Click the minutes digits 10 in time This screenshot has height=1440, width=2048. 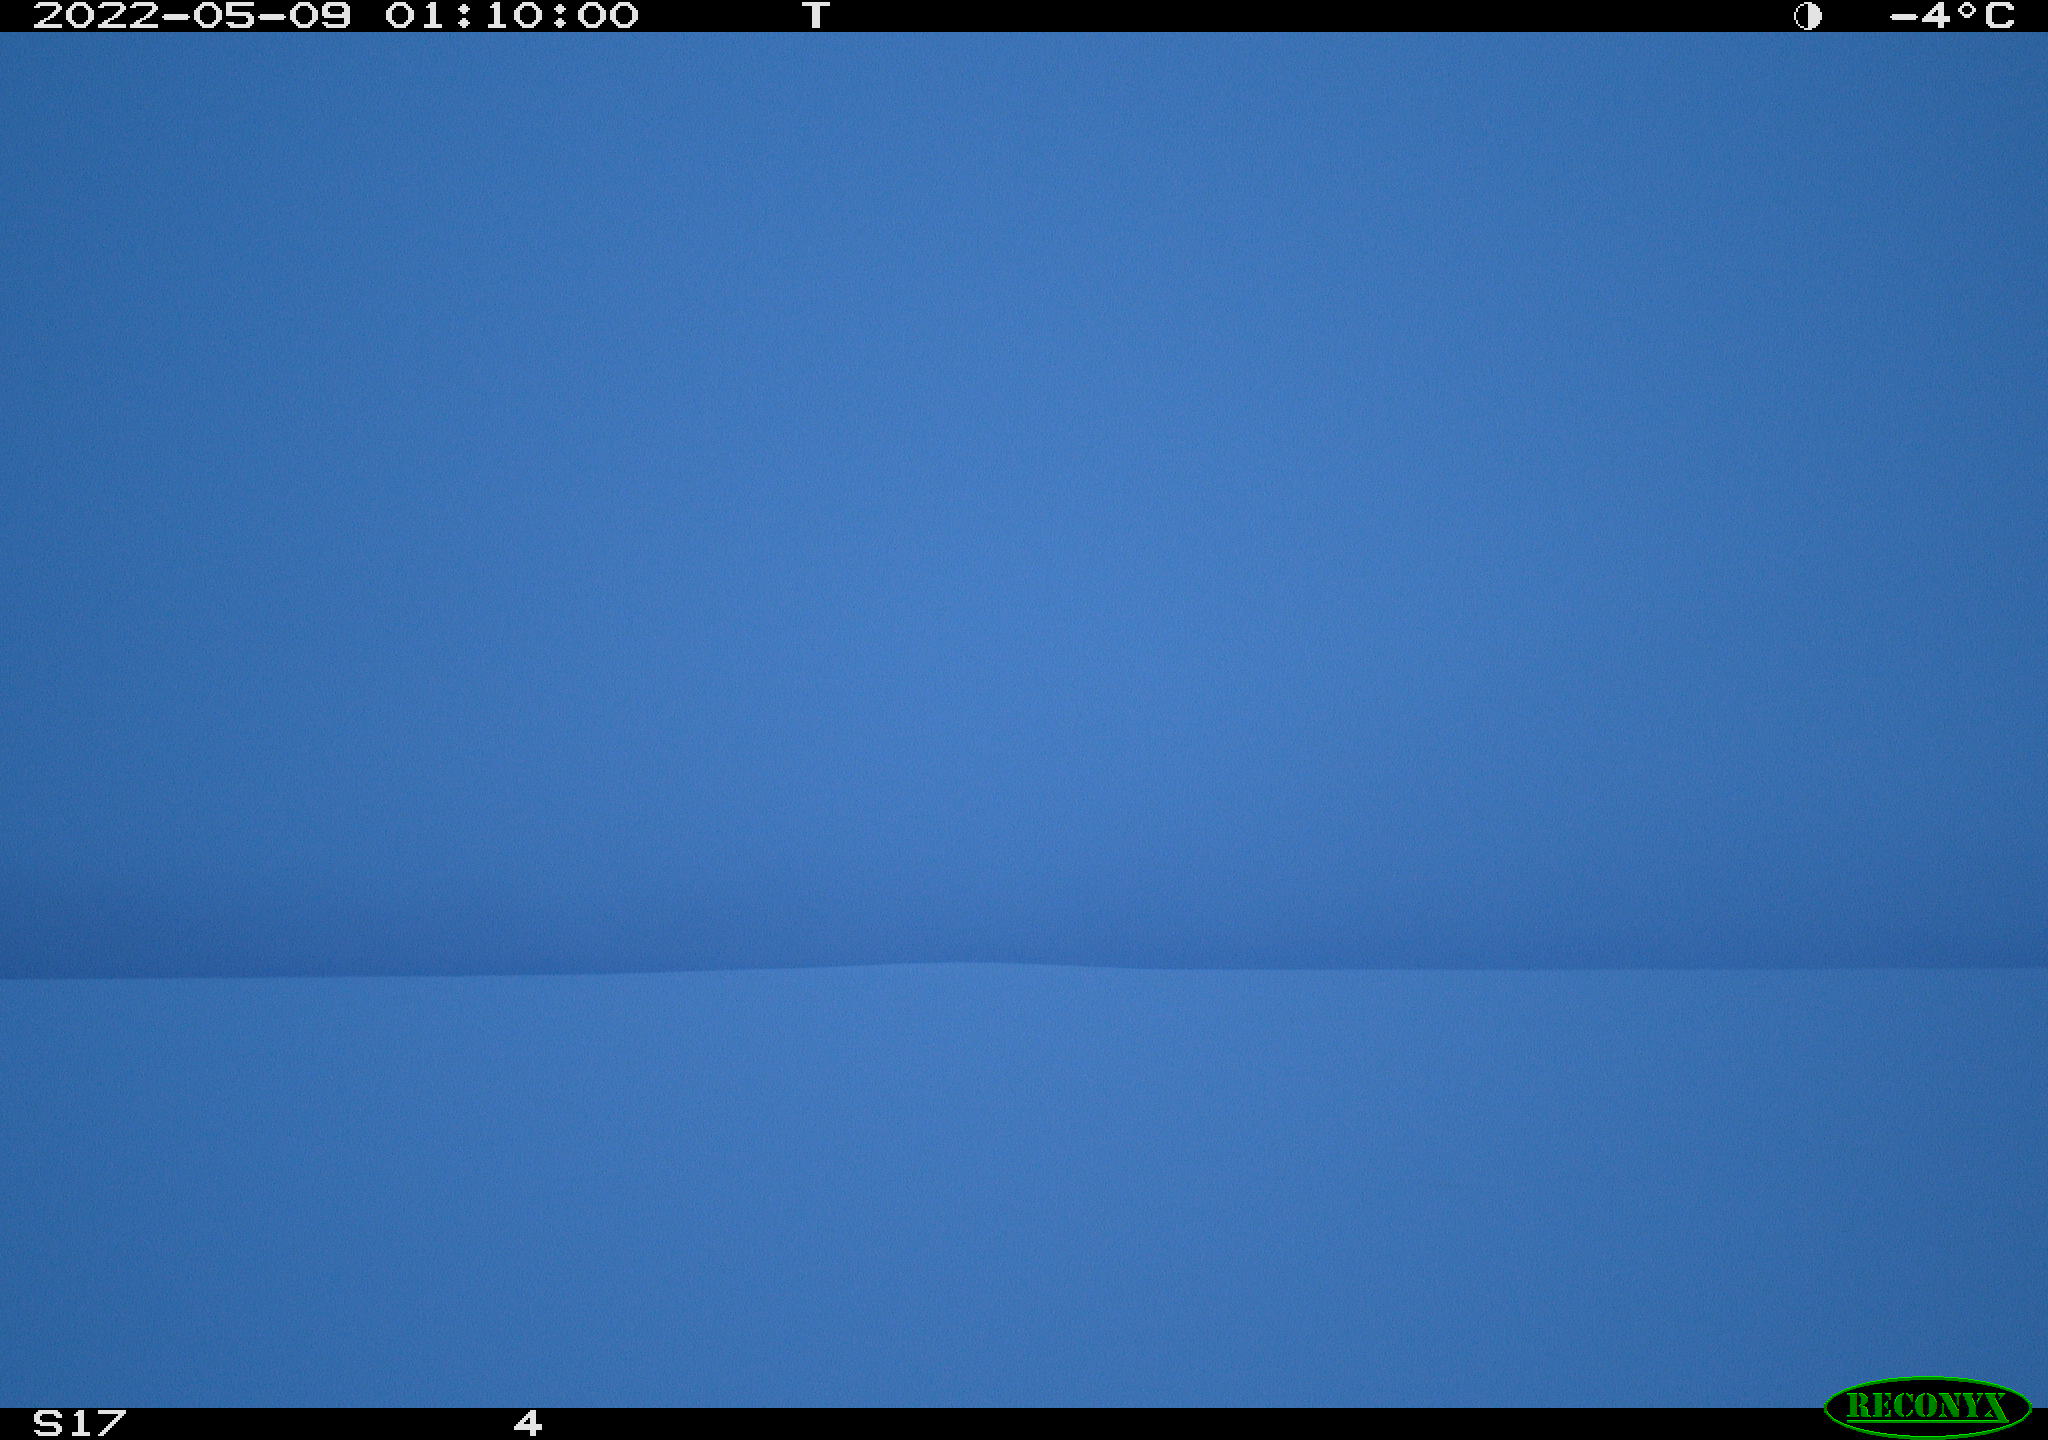tap(511, 16)
